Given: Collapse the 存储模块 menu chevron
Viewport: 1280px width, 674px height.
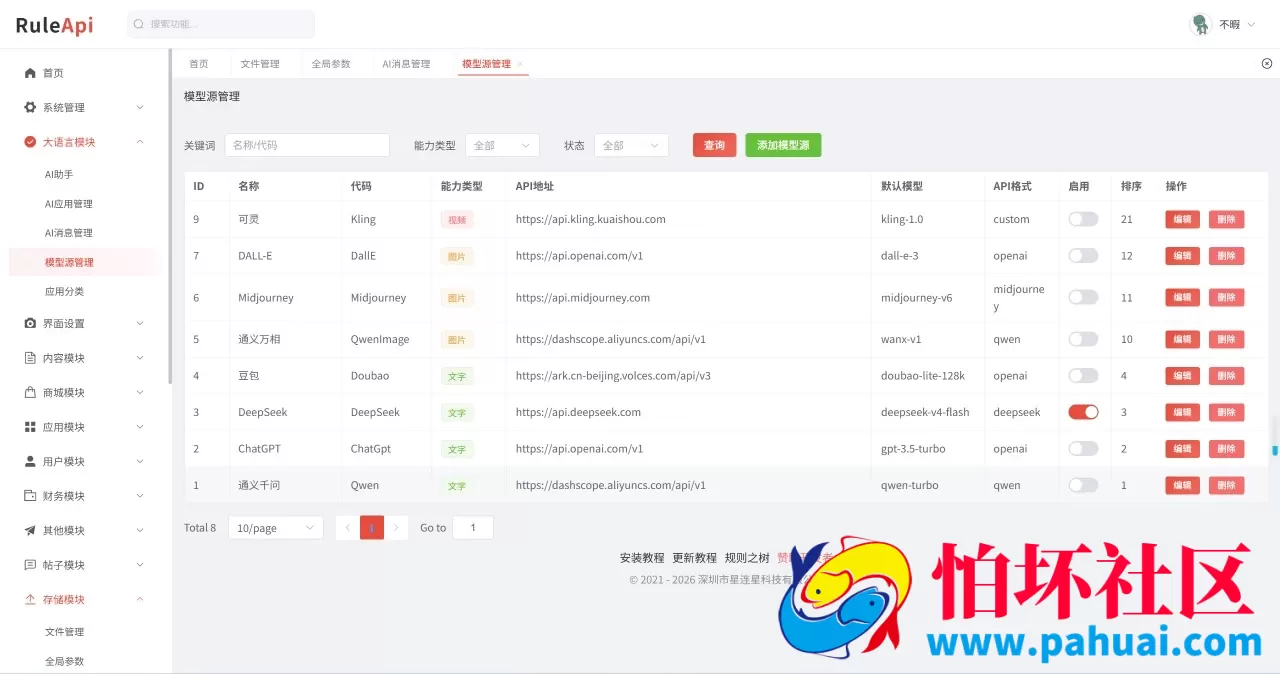Looking at the screenshot, I should [x=140, y=599].
